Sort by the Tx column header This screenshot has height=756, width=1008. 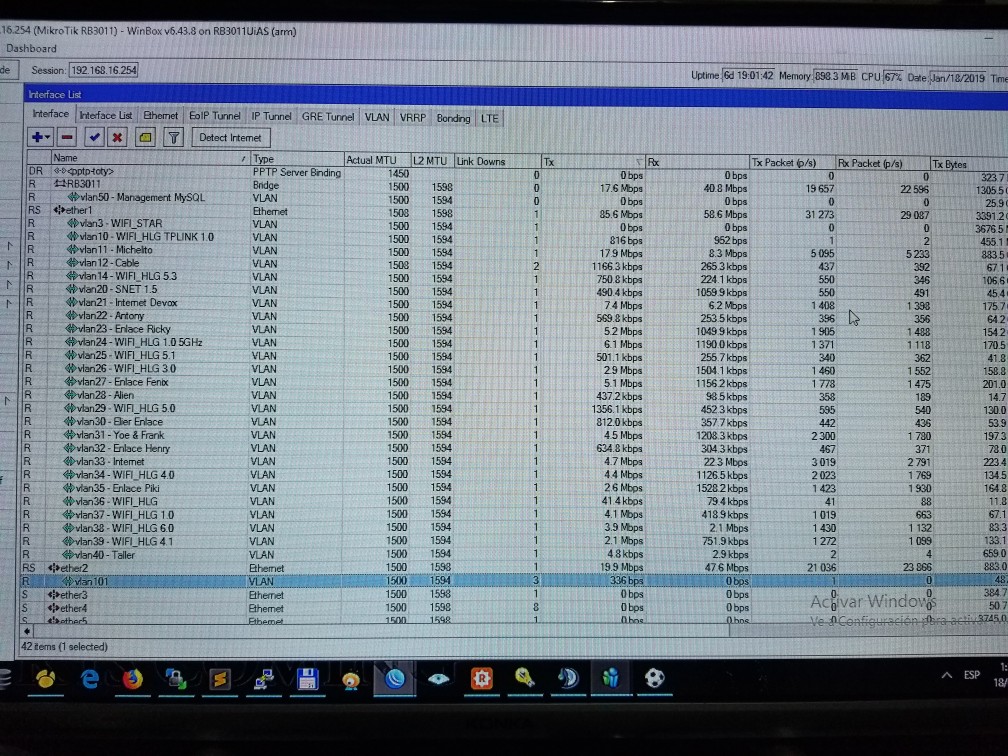pyautogui.click(x=593, y=162)
